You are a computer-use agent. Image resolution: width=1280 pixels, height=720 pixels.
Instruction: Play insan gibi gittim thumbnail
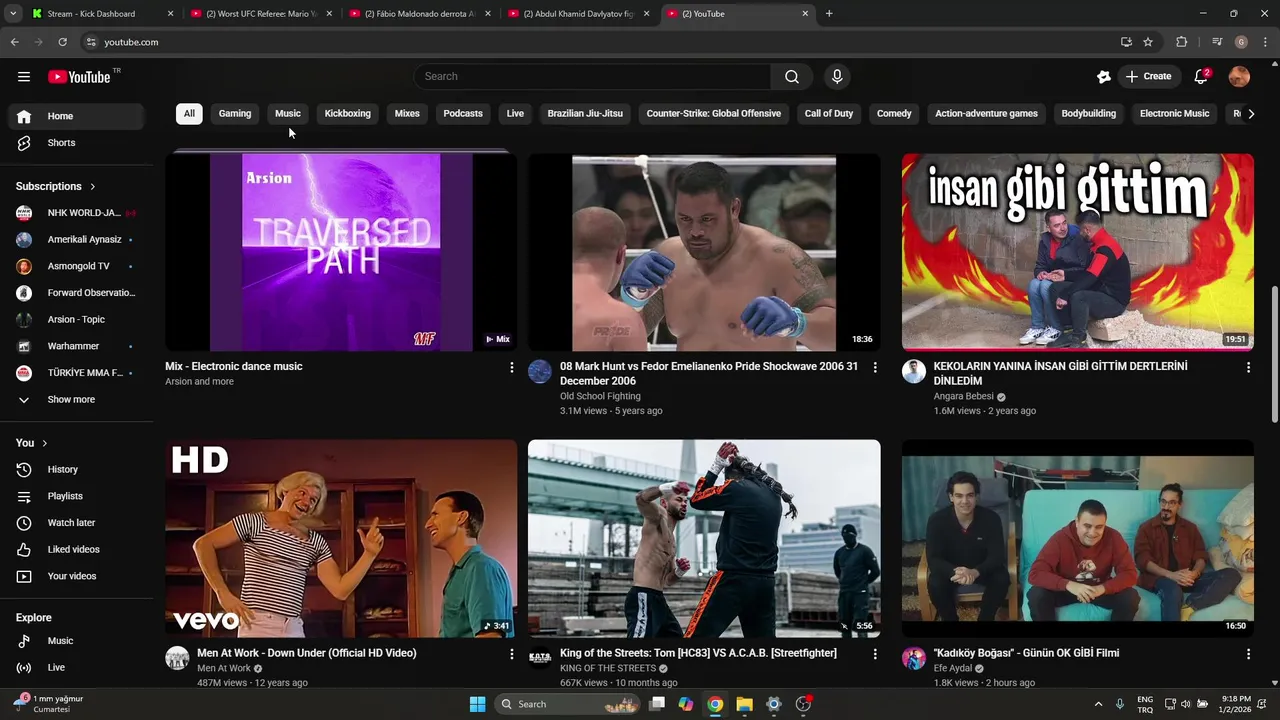pos(1078,252)
